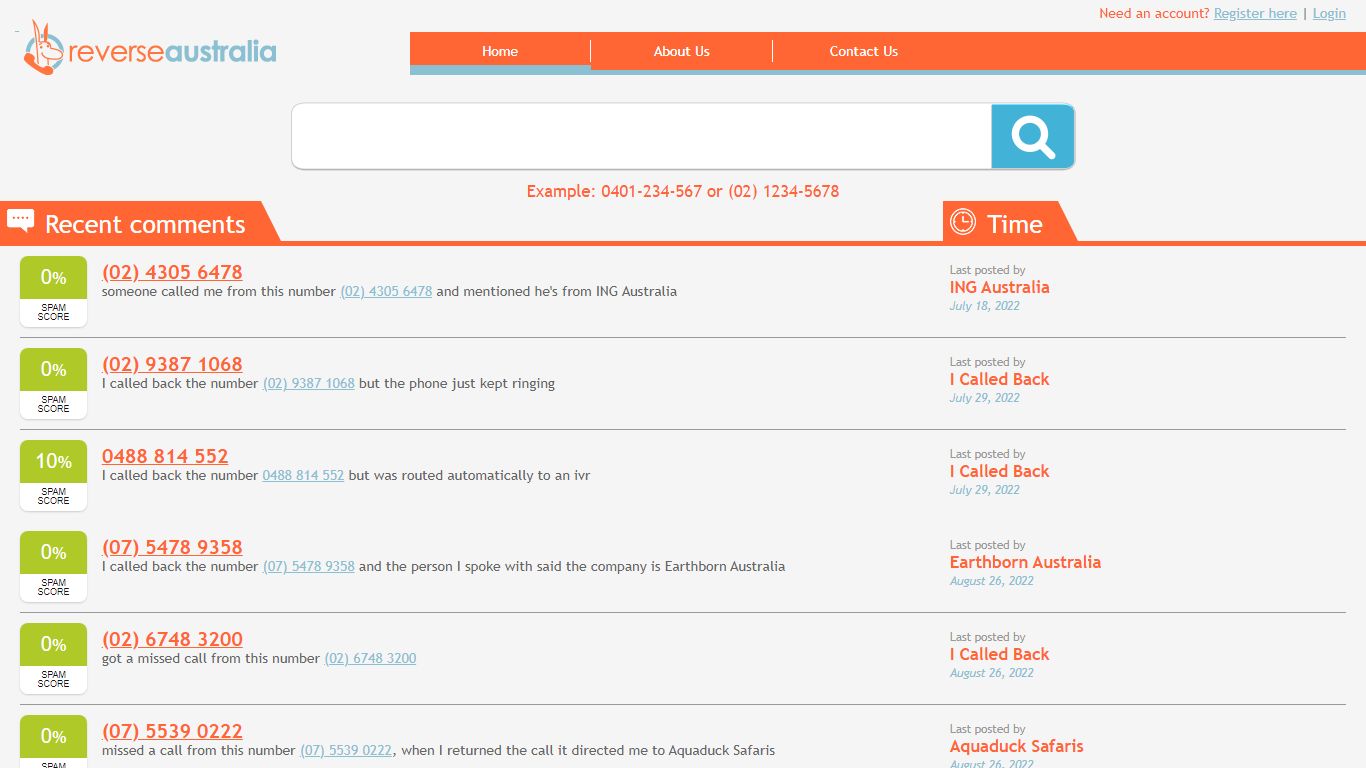This screenshot has height=768, width=1366.
Task: Click spam score badge for (02) 6748 3200
Action: [54, 658]
